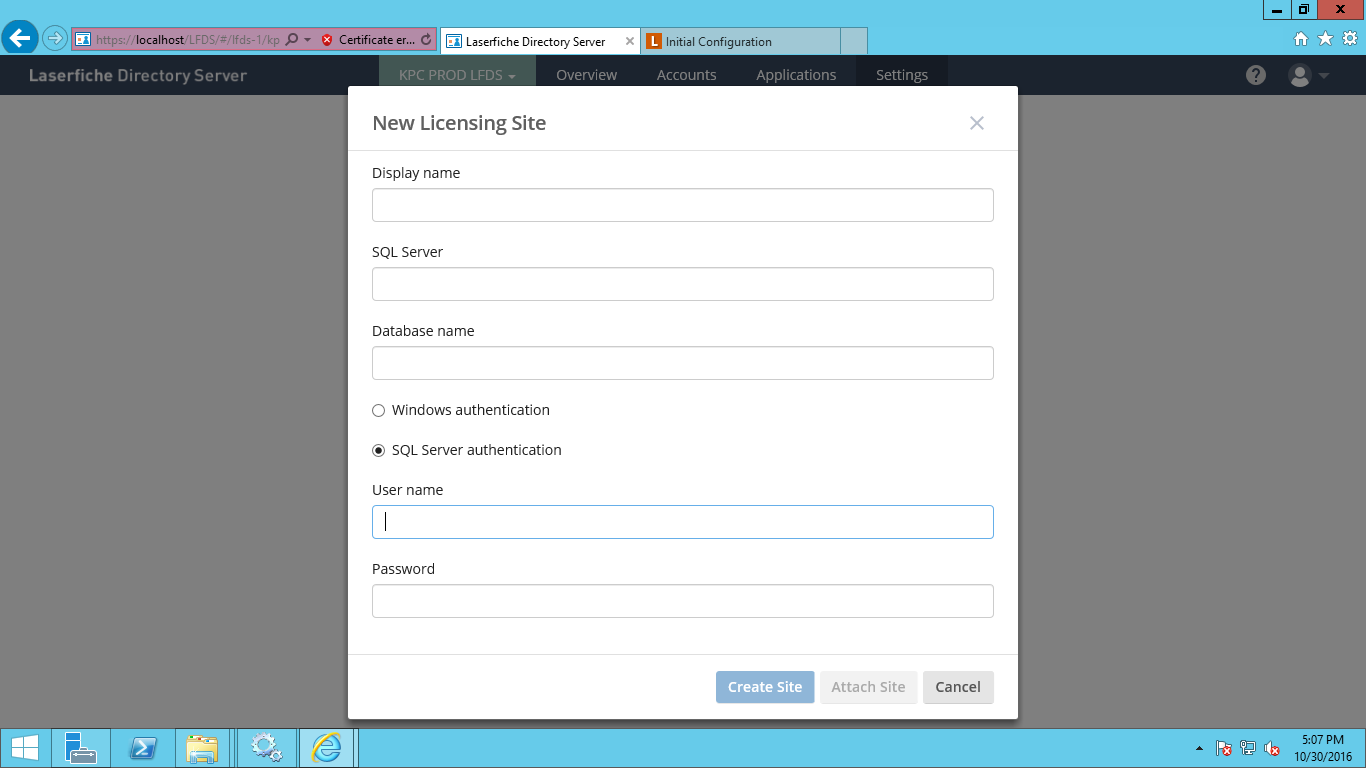This screenshot has width=1366, height=768.
Task: Close the New Licensing Site dialog
Action: 977,123
